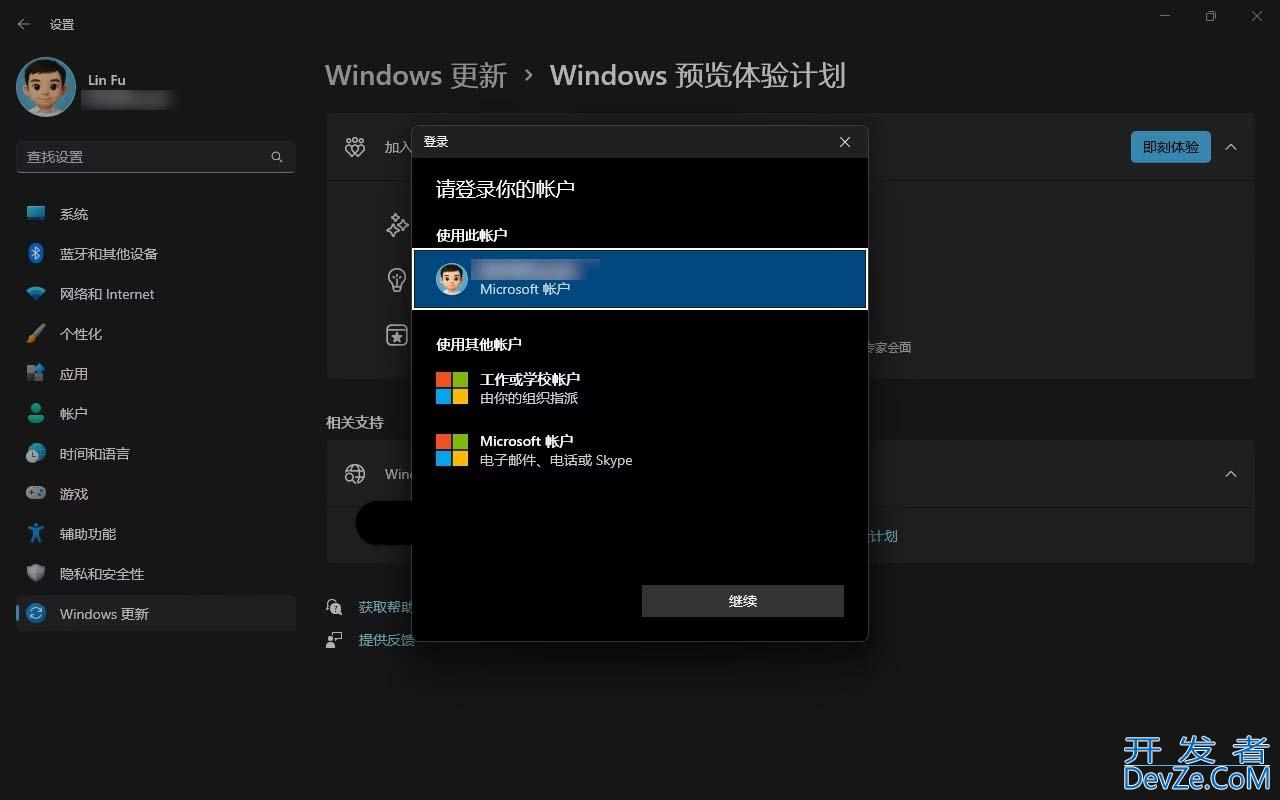This screenshot has height=800, width=1280.
Task: Select 网络和 Internet in sidebar
Action: pos(155,294)
